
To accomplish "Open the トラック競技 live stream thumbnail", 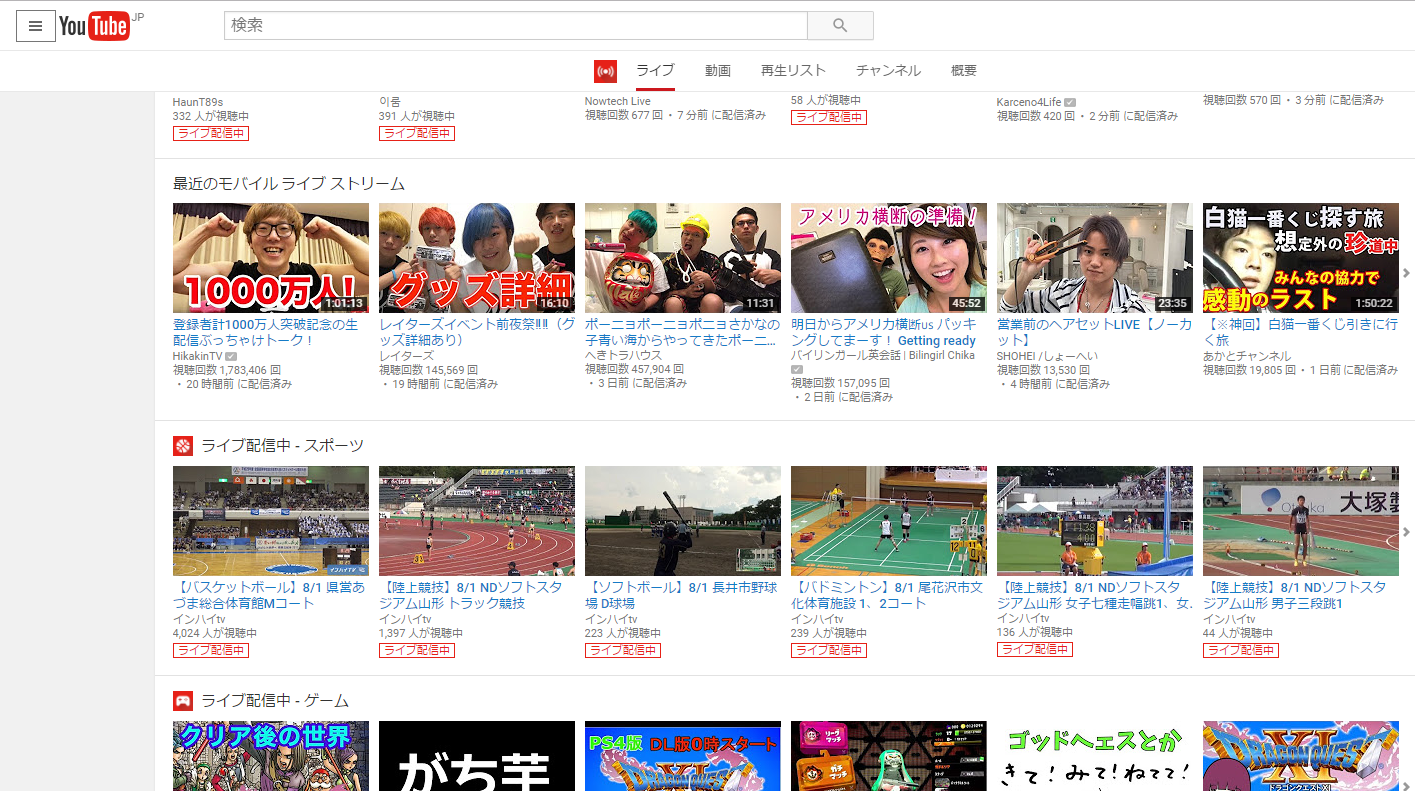I will [477, 521].
